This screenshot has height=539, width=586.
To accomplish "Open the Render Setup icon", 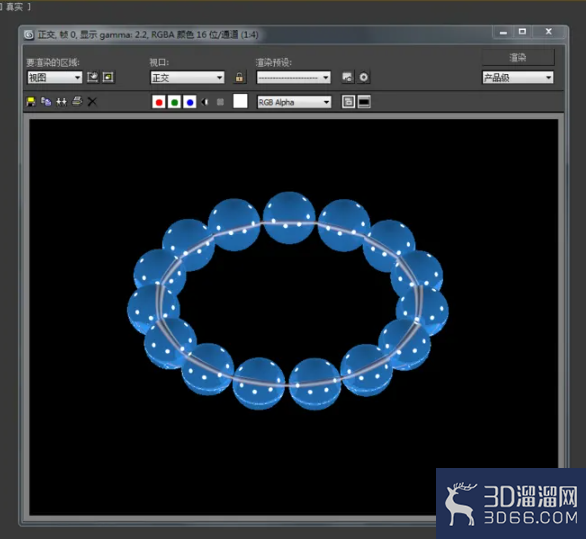I will click(x=347, y=77).
